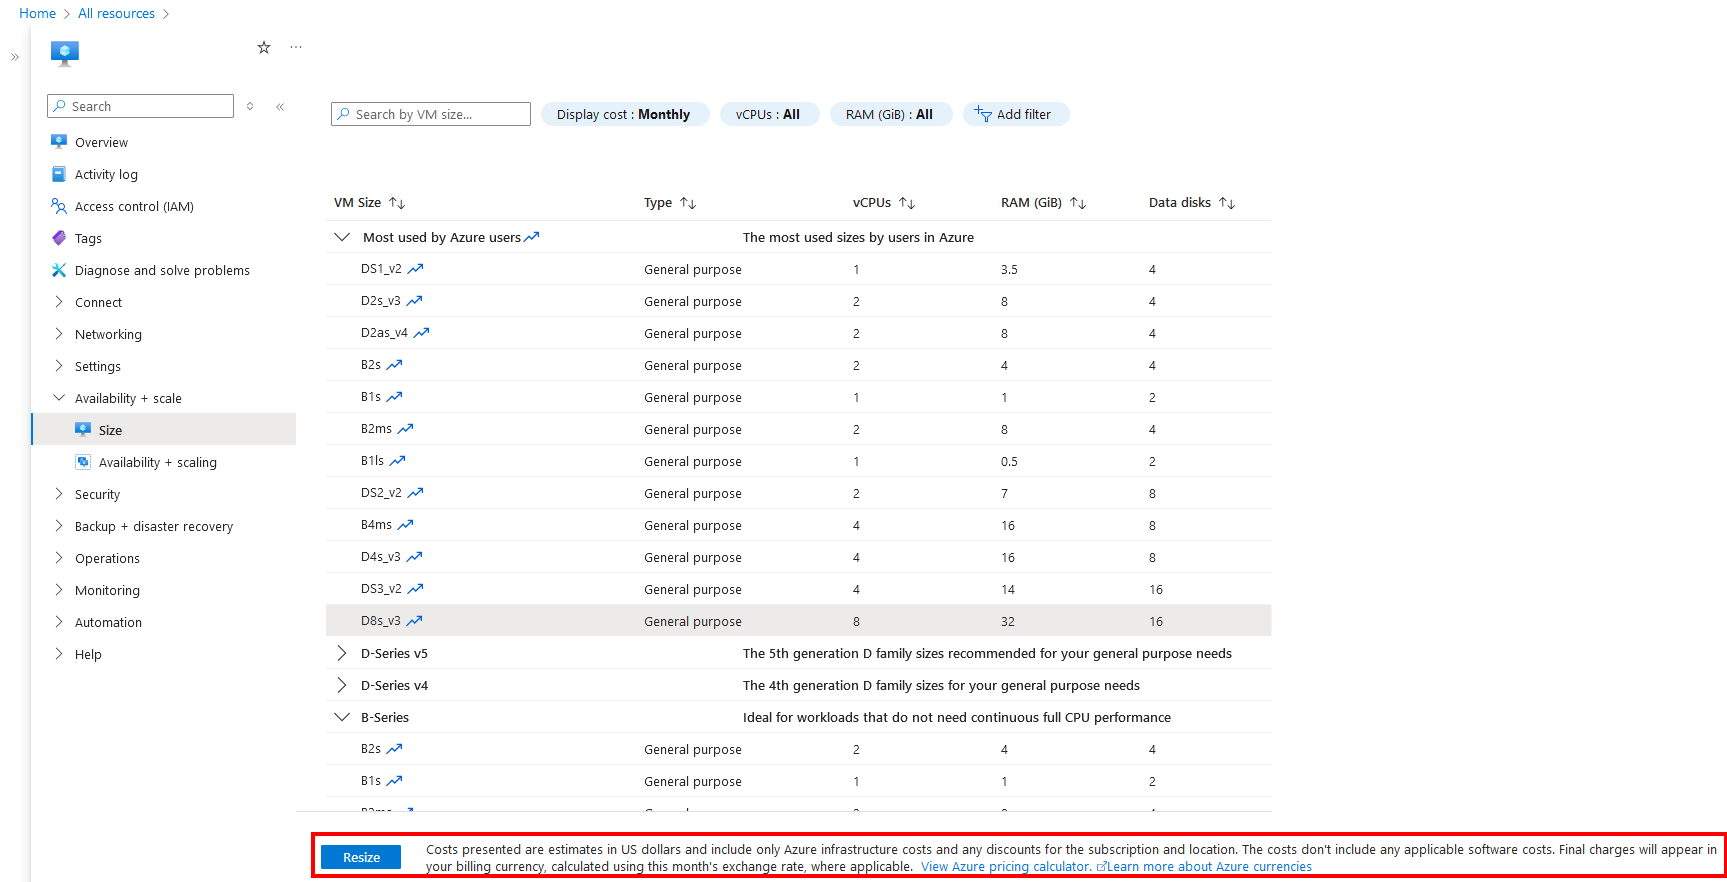Click the Size menu item icon
This screenshot has height=882, width=1727.
[83, 430]
